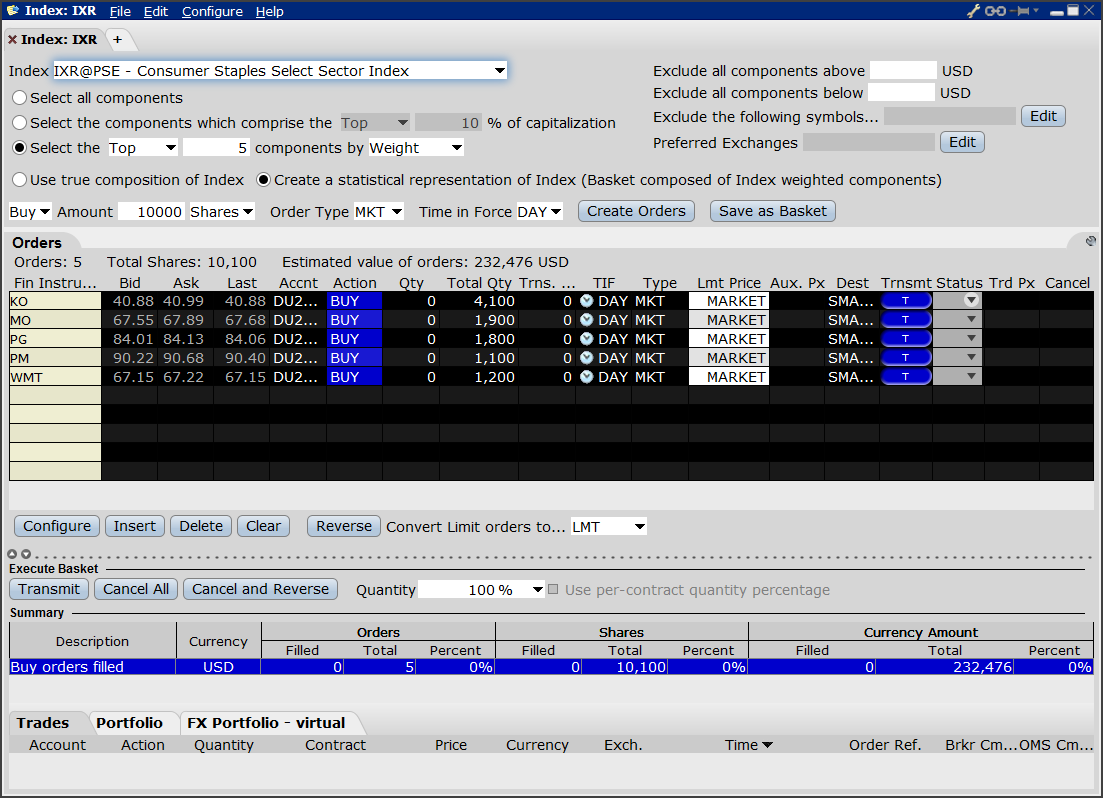Open KO row status dropdown arrow
The height and width of the screenshot is (798, 1103).
(x=971, y=300)
